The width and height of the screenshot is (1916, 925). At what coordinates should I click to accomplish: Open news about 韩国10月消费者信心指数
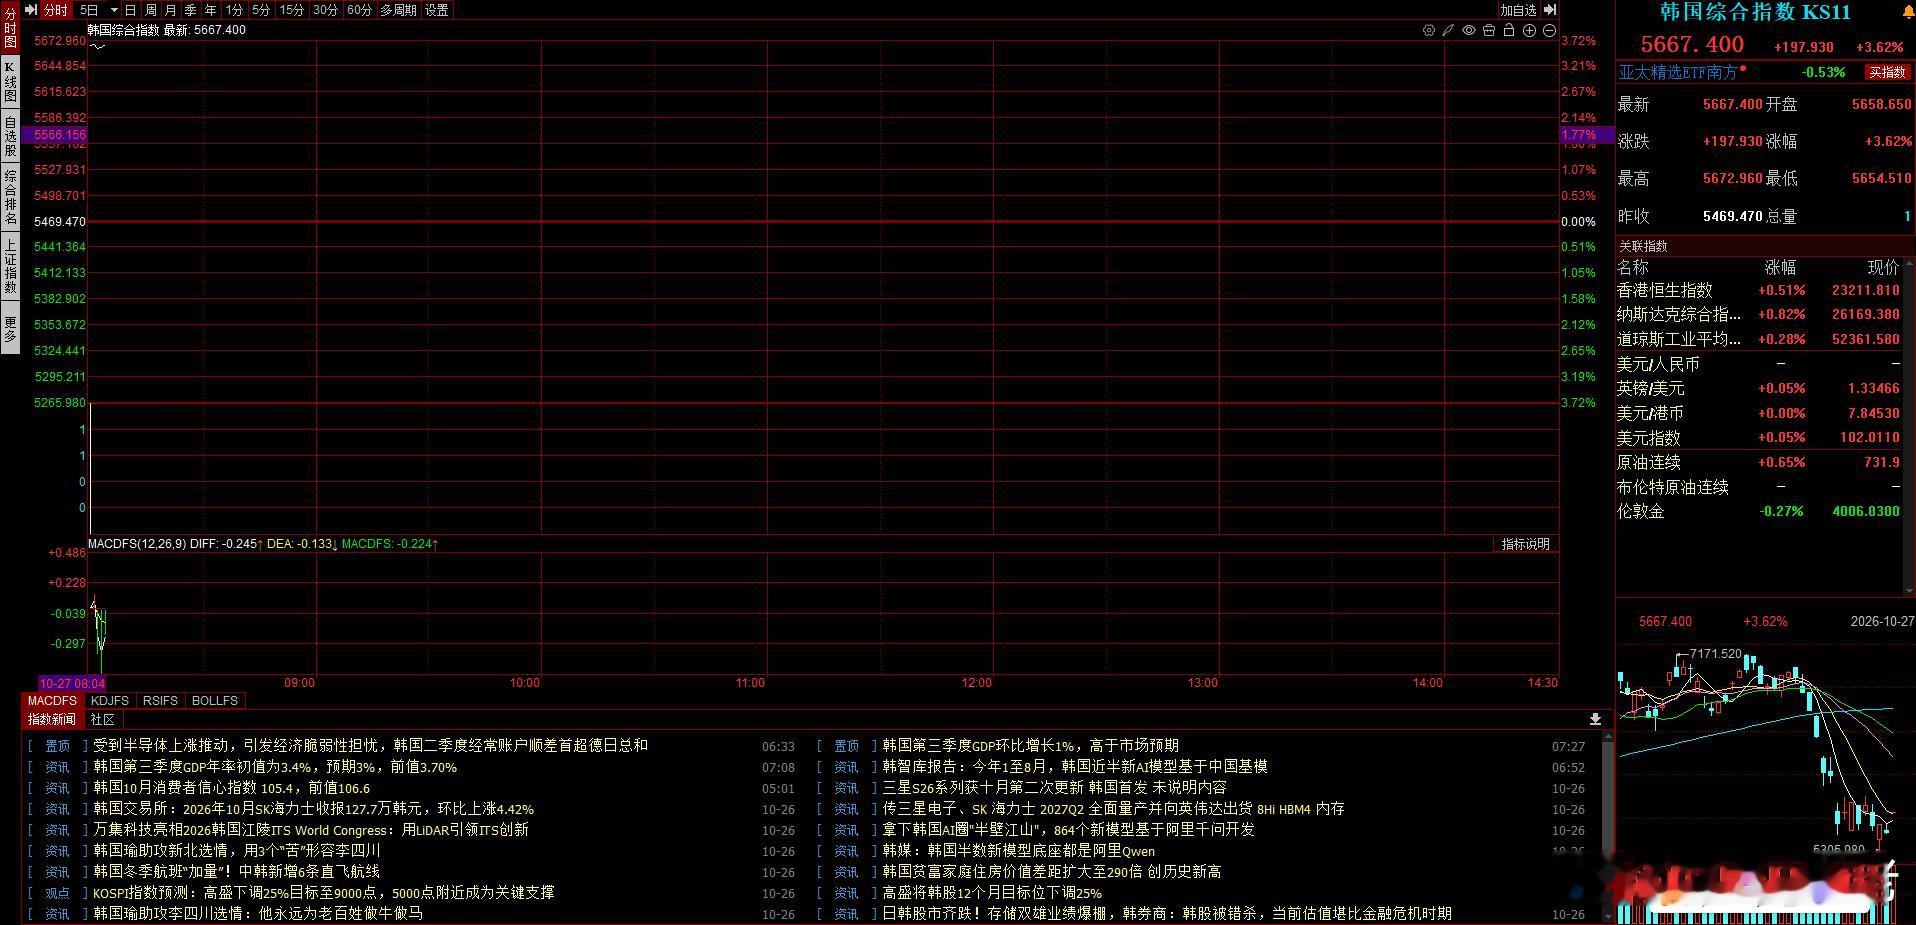(x=232, y=788)
